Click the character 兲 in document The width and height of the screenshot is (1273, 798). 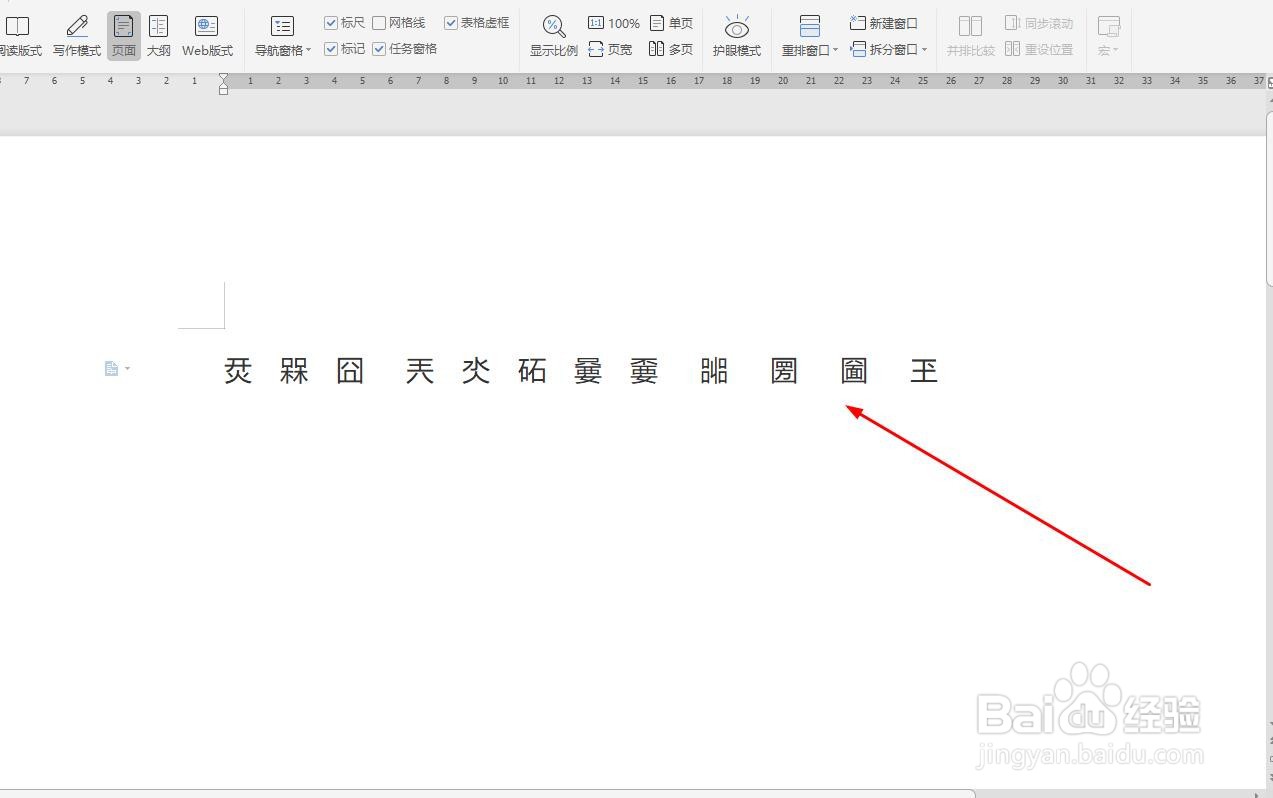tap(420, 371)
